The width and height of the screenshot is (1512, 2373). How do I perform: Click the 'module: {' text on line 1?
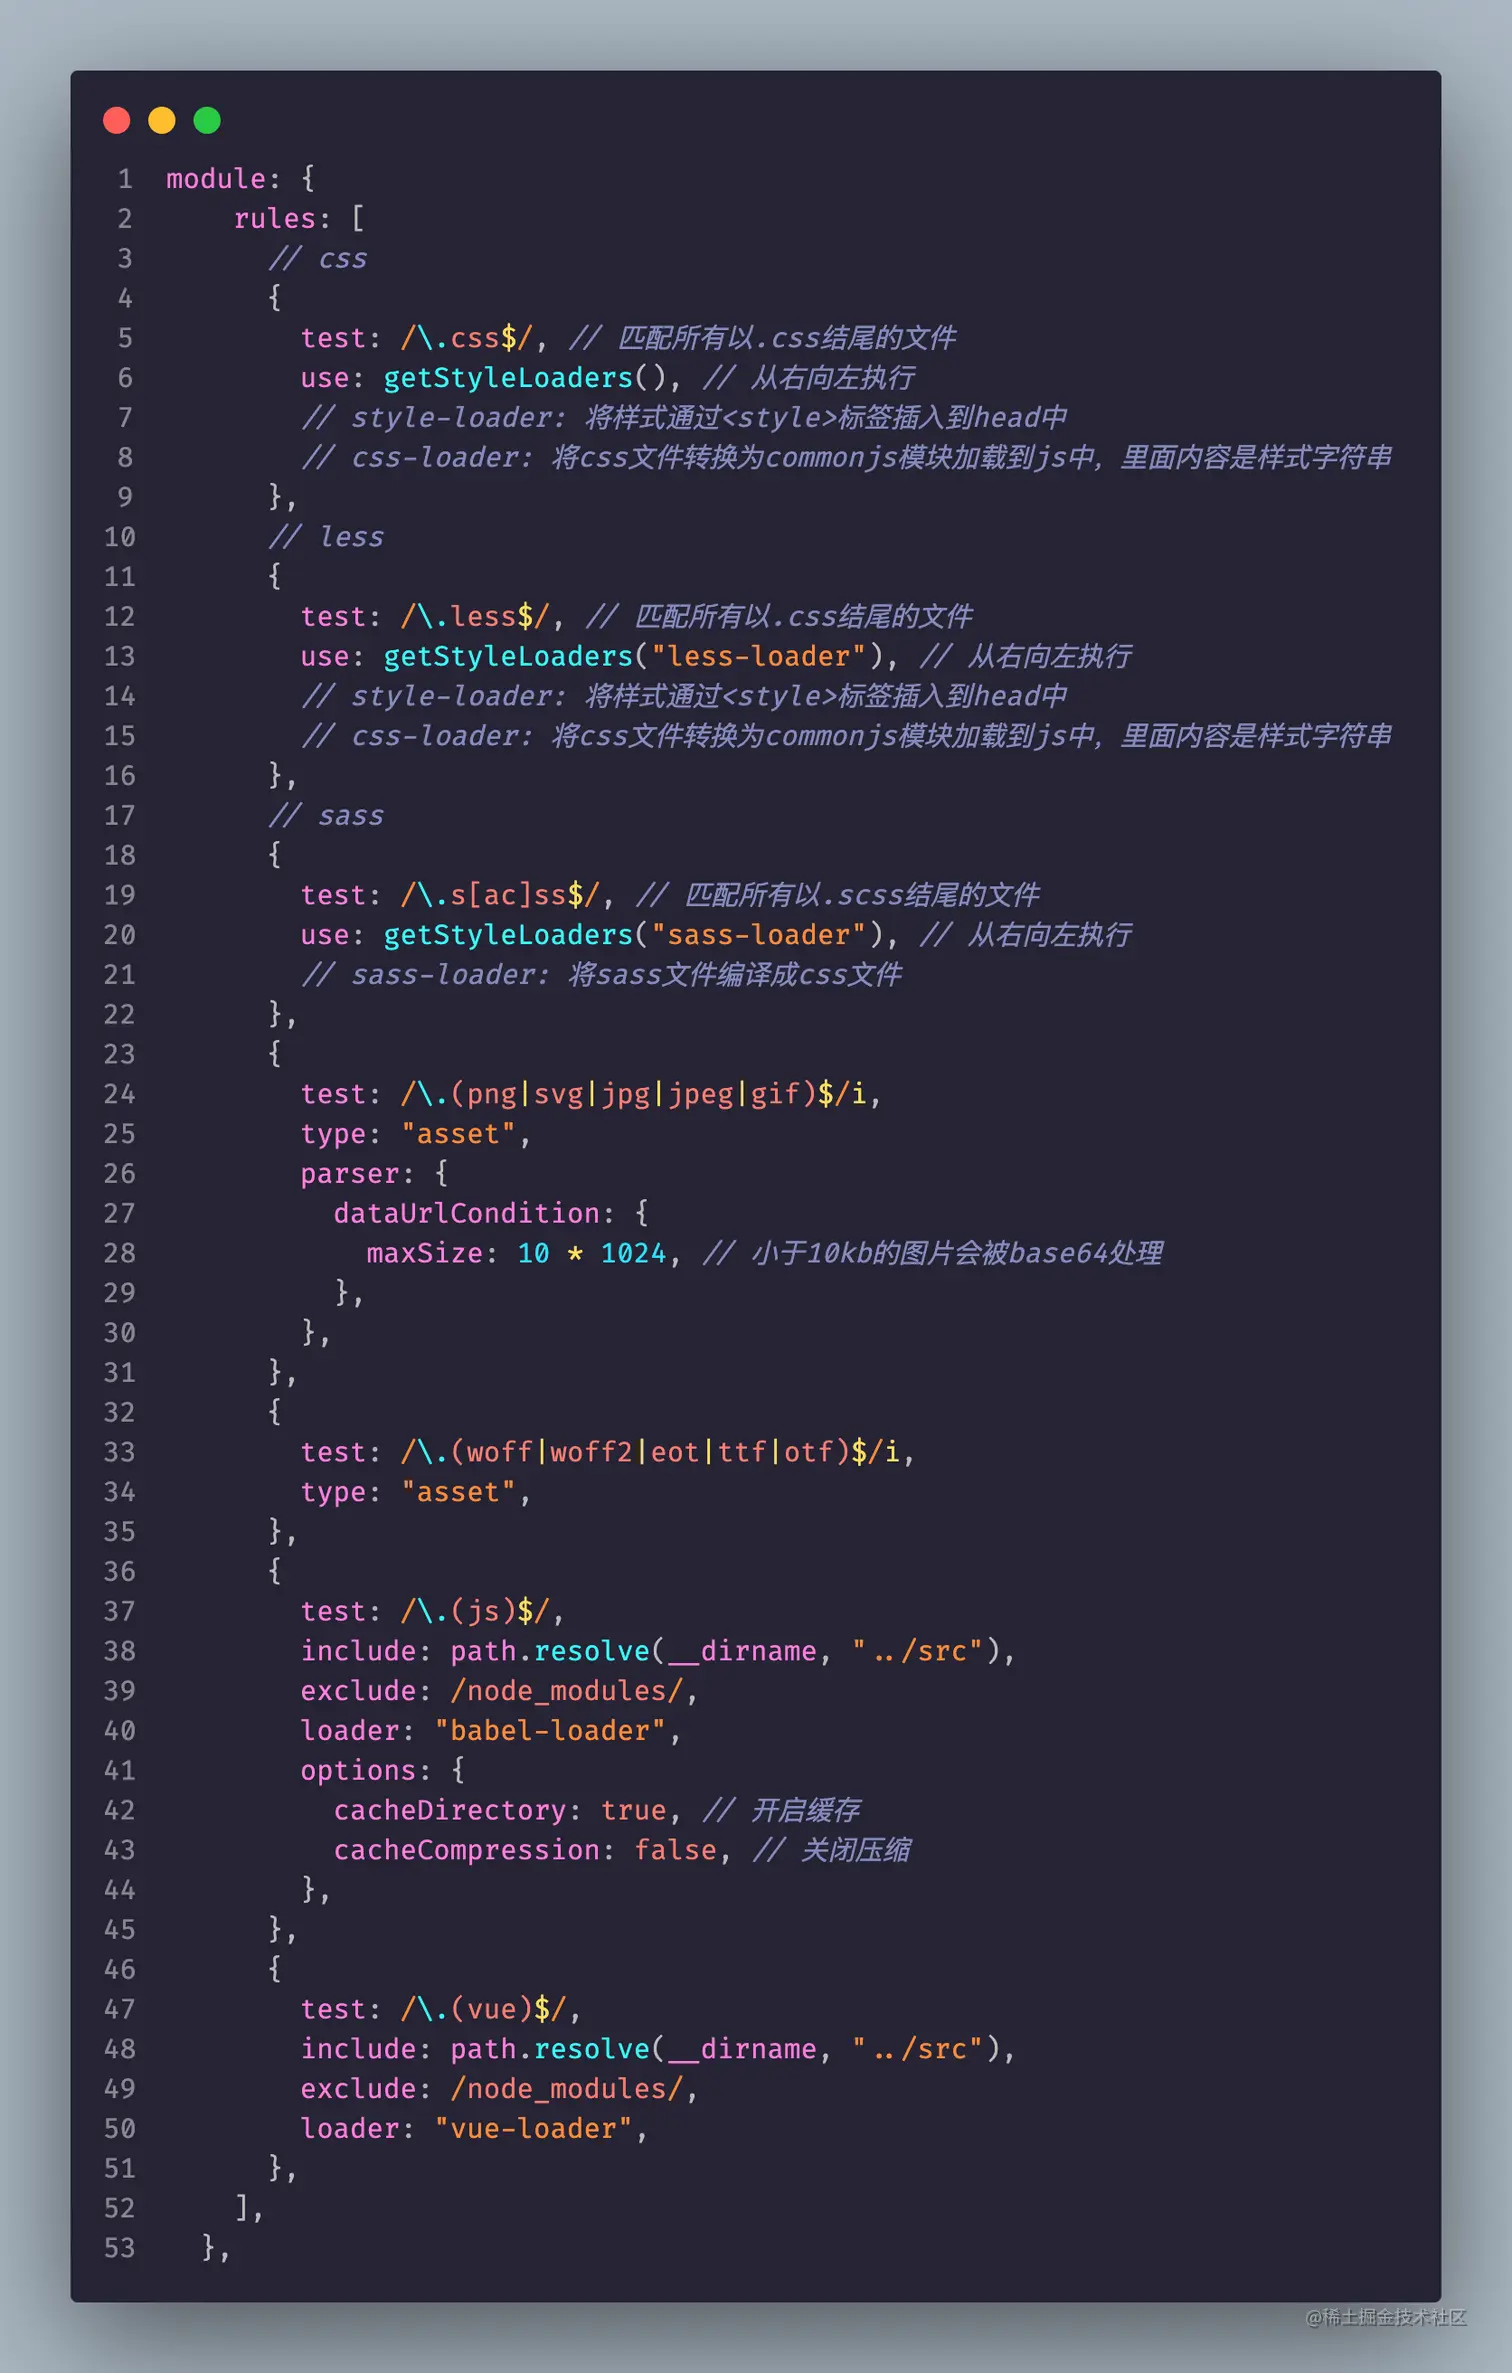point(241,179)
